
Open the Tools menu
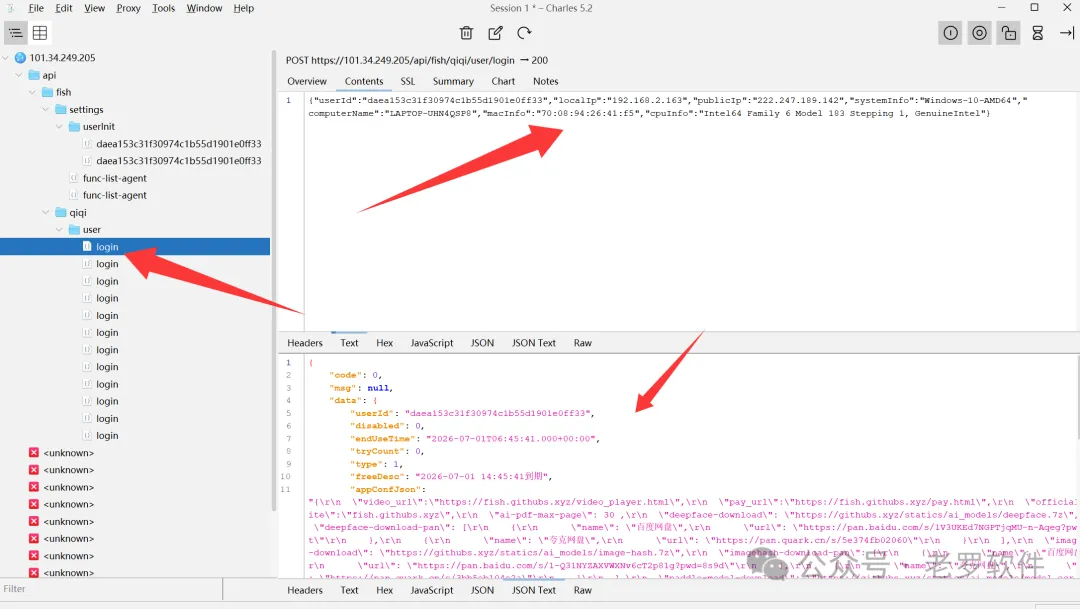click(163, 8)
